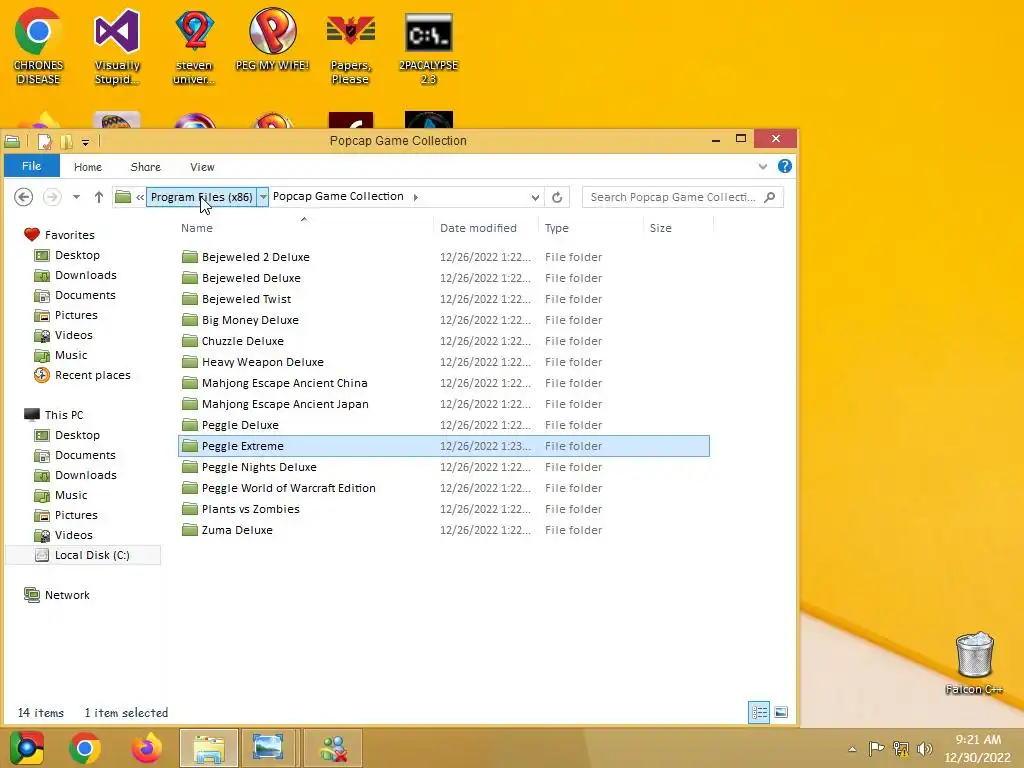Screen dimensions: 1024x768
Task: Switch to the View ribbon tab
Action: click(202, 167)
